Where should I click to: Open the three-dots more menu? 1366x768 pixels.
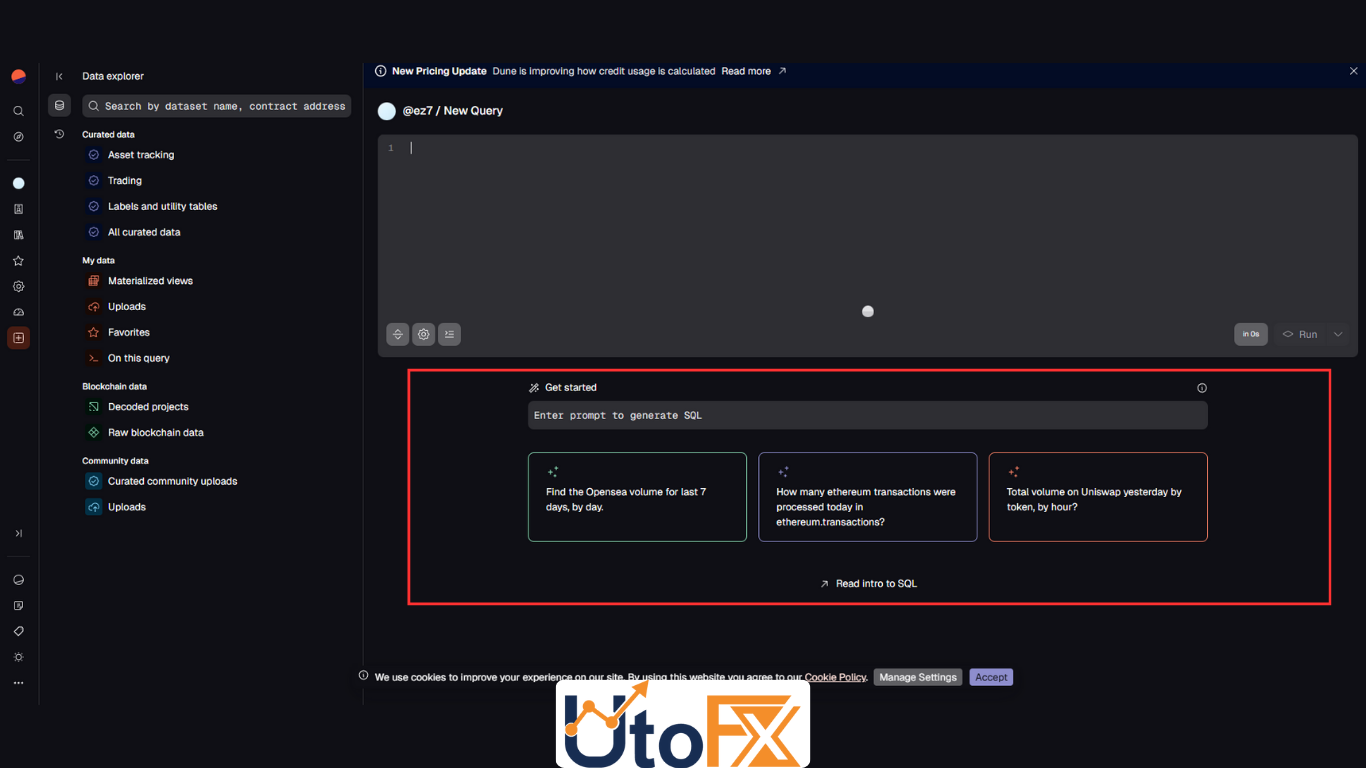[18, 683]
